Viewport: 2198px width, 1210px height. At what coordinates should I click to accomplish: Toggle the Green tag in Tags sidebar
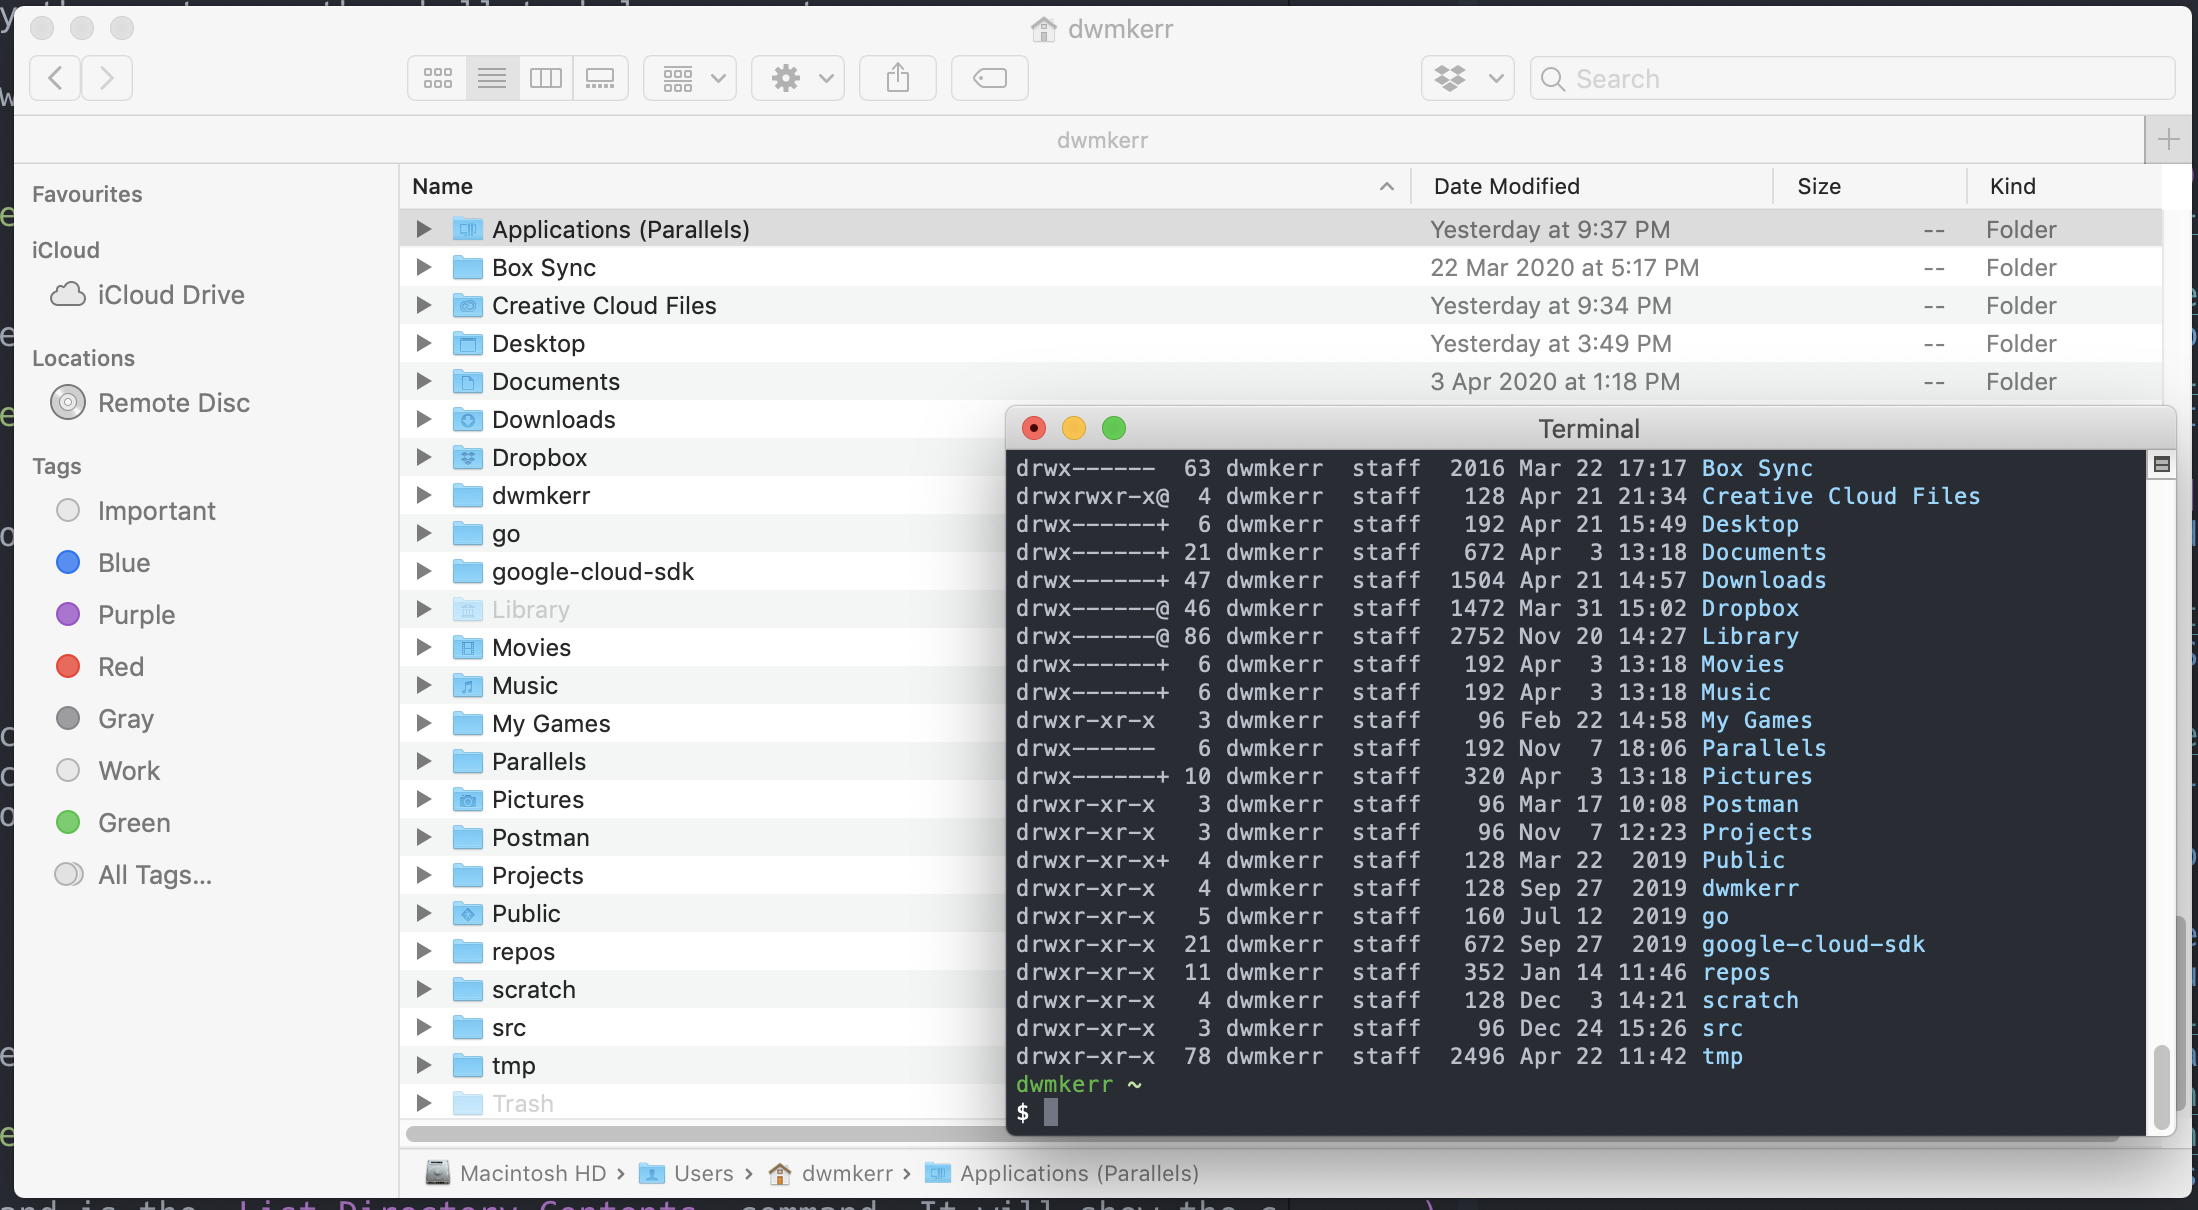(x=134, y=821)
